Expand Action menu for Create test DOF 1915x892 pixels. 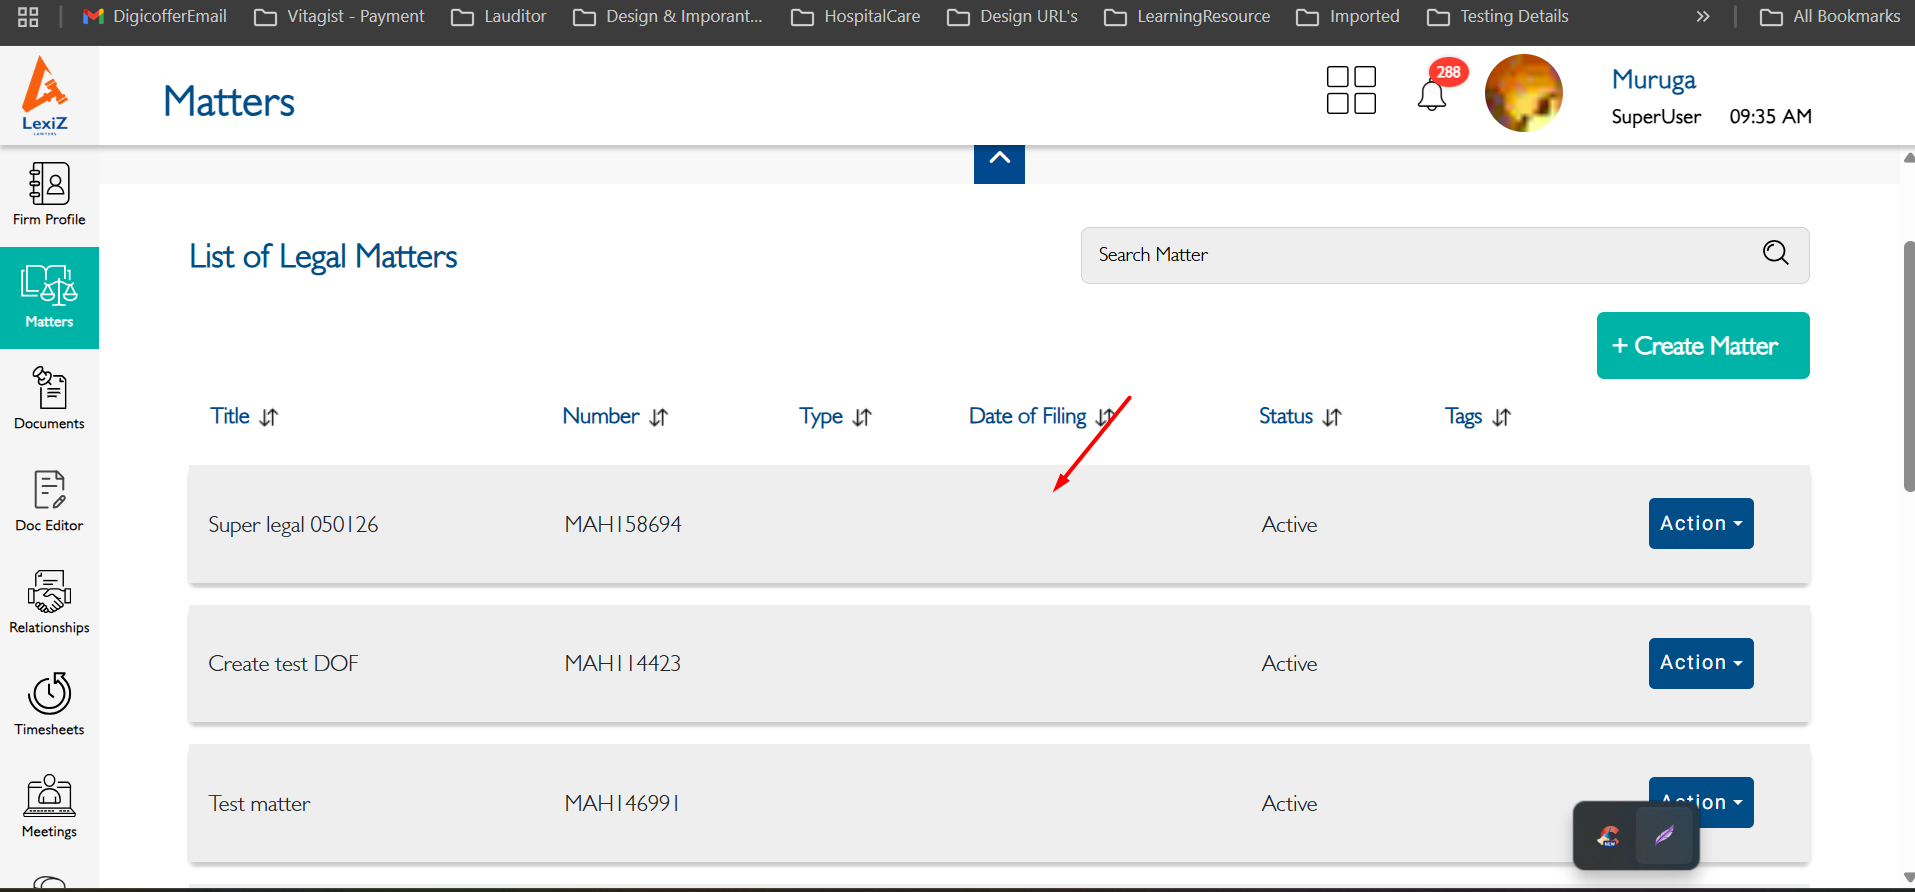pyautogui.click(x=1700, y=663)
